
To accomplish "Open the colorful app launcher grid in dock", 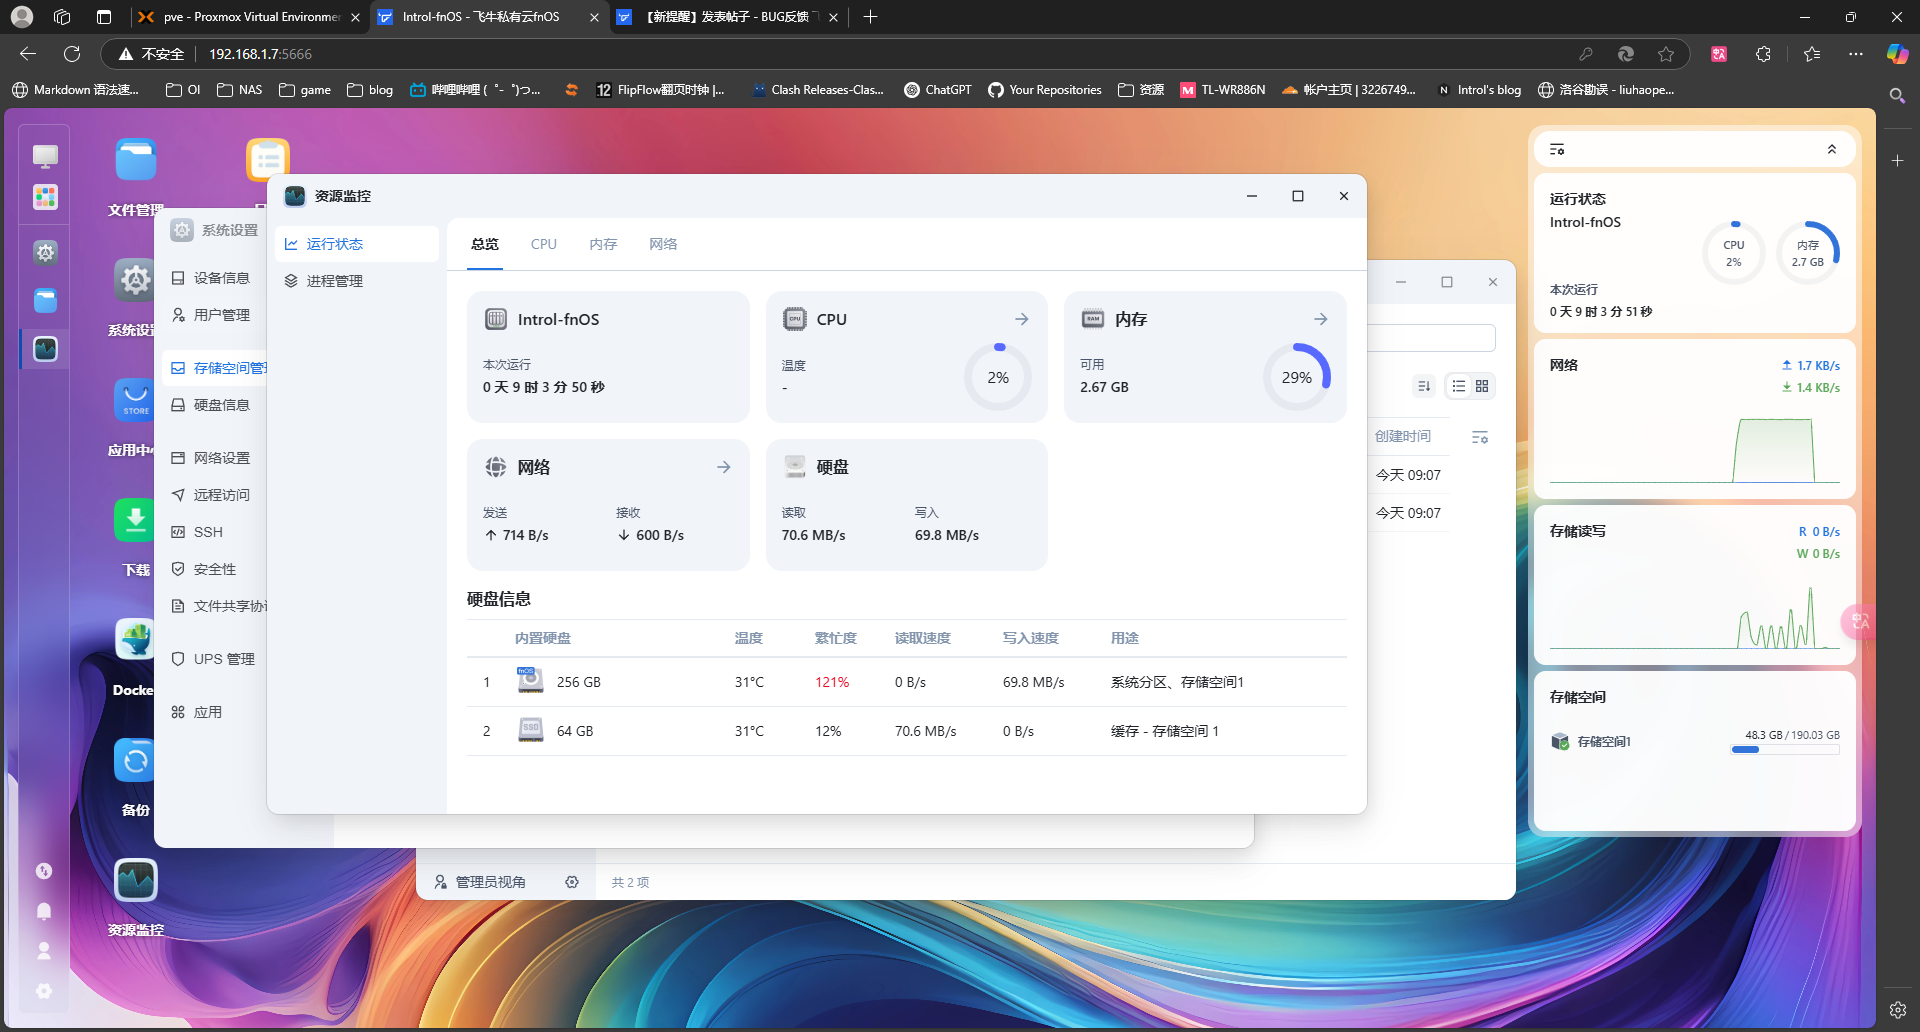I will [x=45, y=197].
